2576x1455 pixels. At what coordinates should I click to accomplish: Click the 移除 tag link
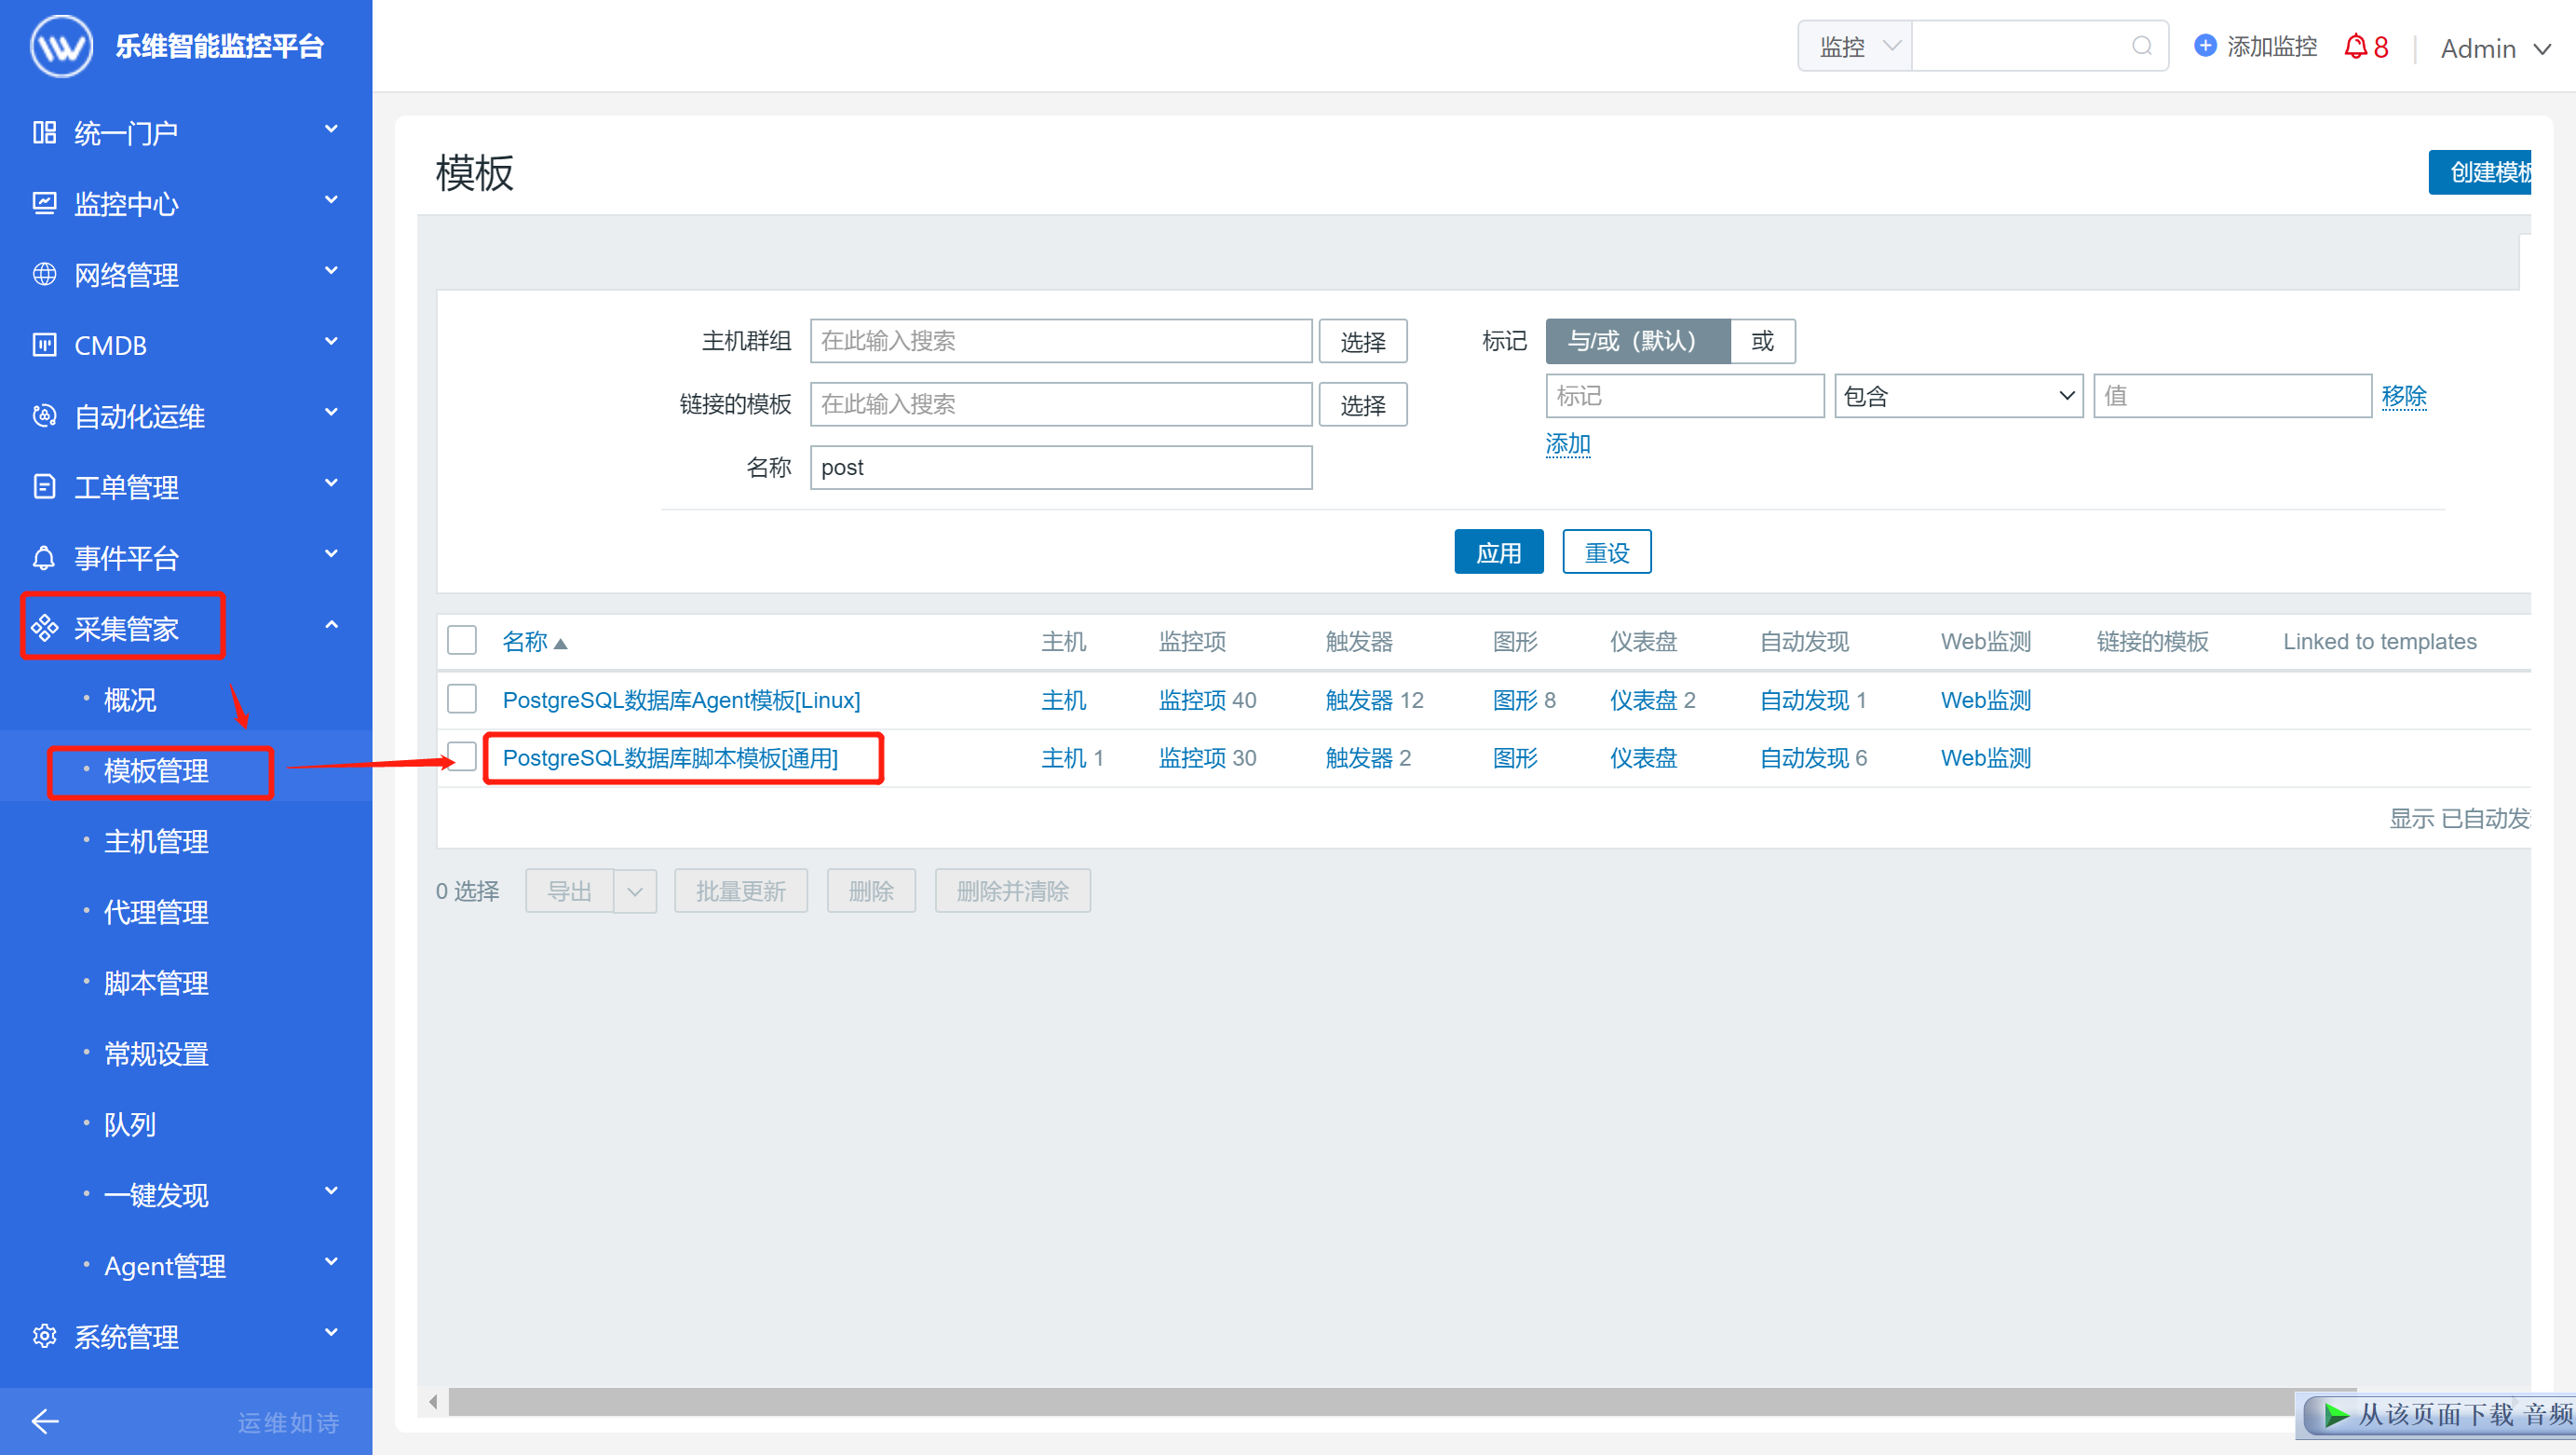click(x=2404, y=396)
